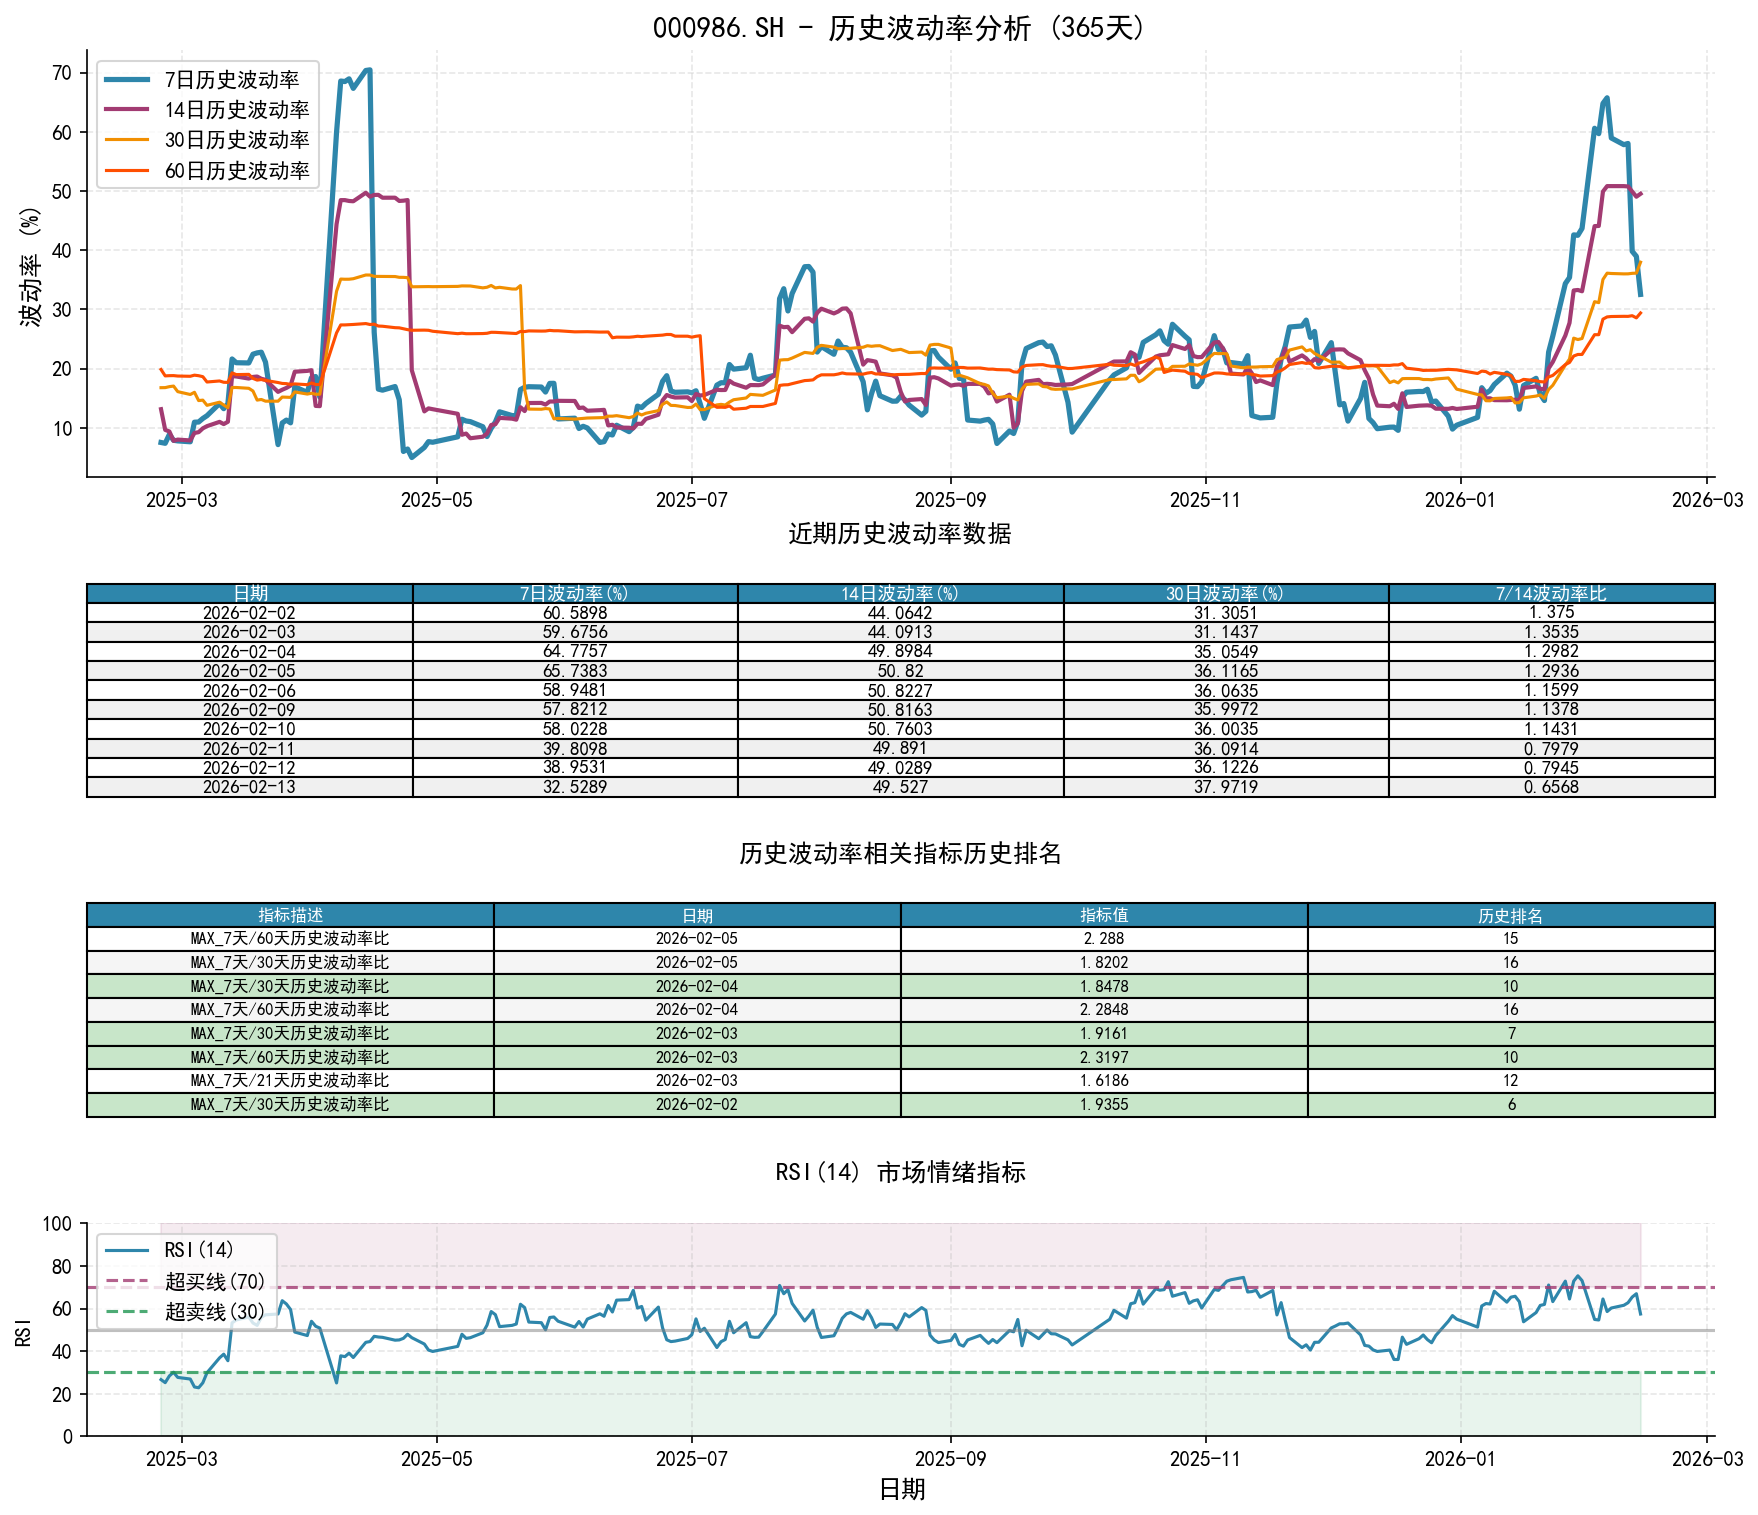Select the cell with ratio value 2.3197

[x=1104, y=1057]
